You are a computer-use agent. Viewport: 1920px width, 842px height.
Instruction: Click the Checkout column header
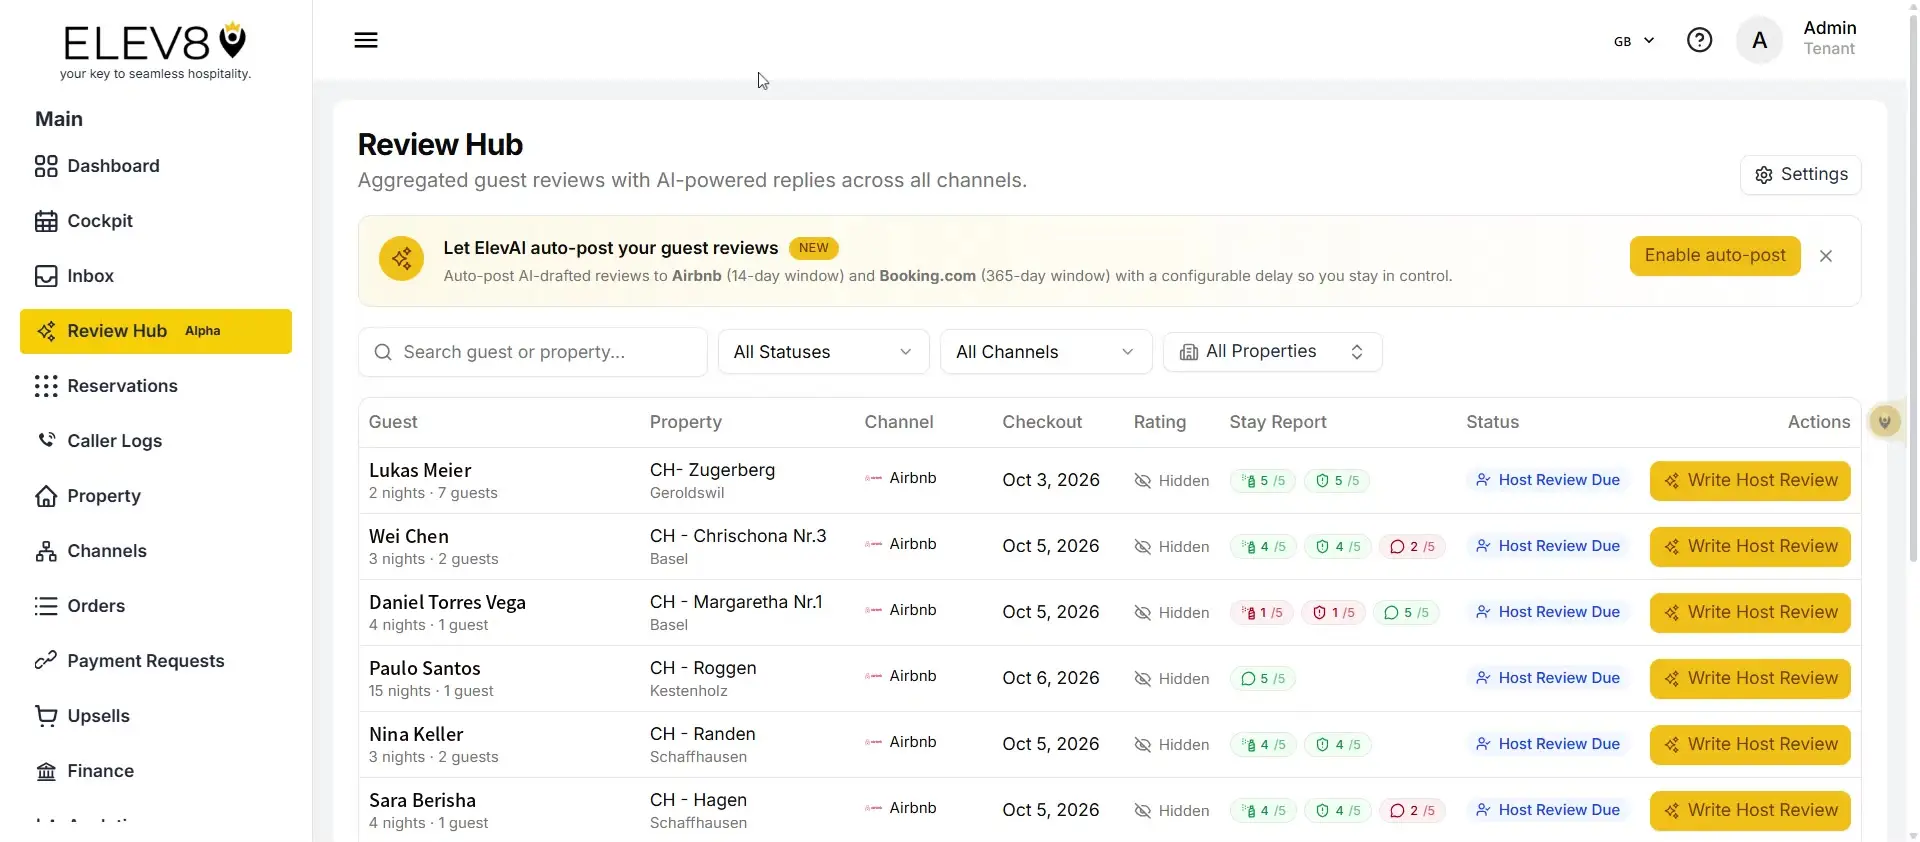[x=1042, y=422]
